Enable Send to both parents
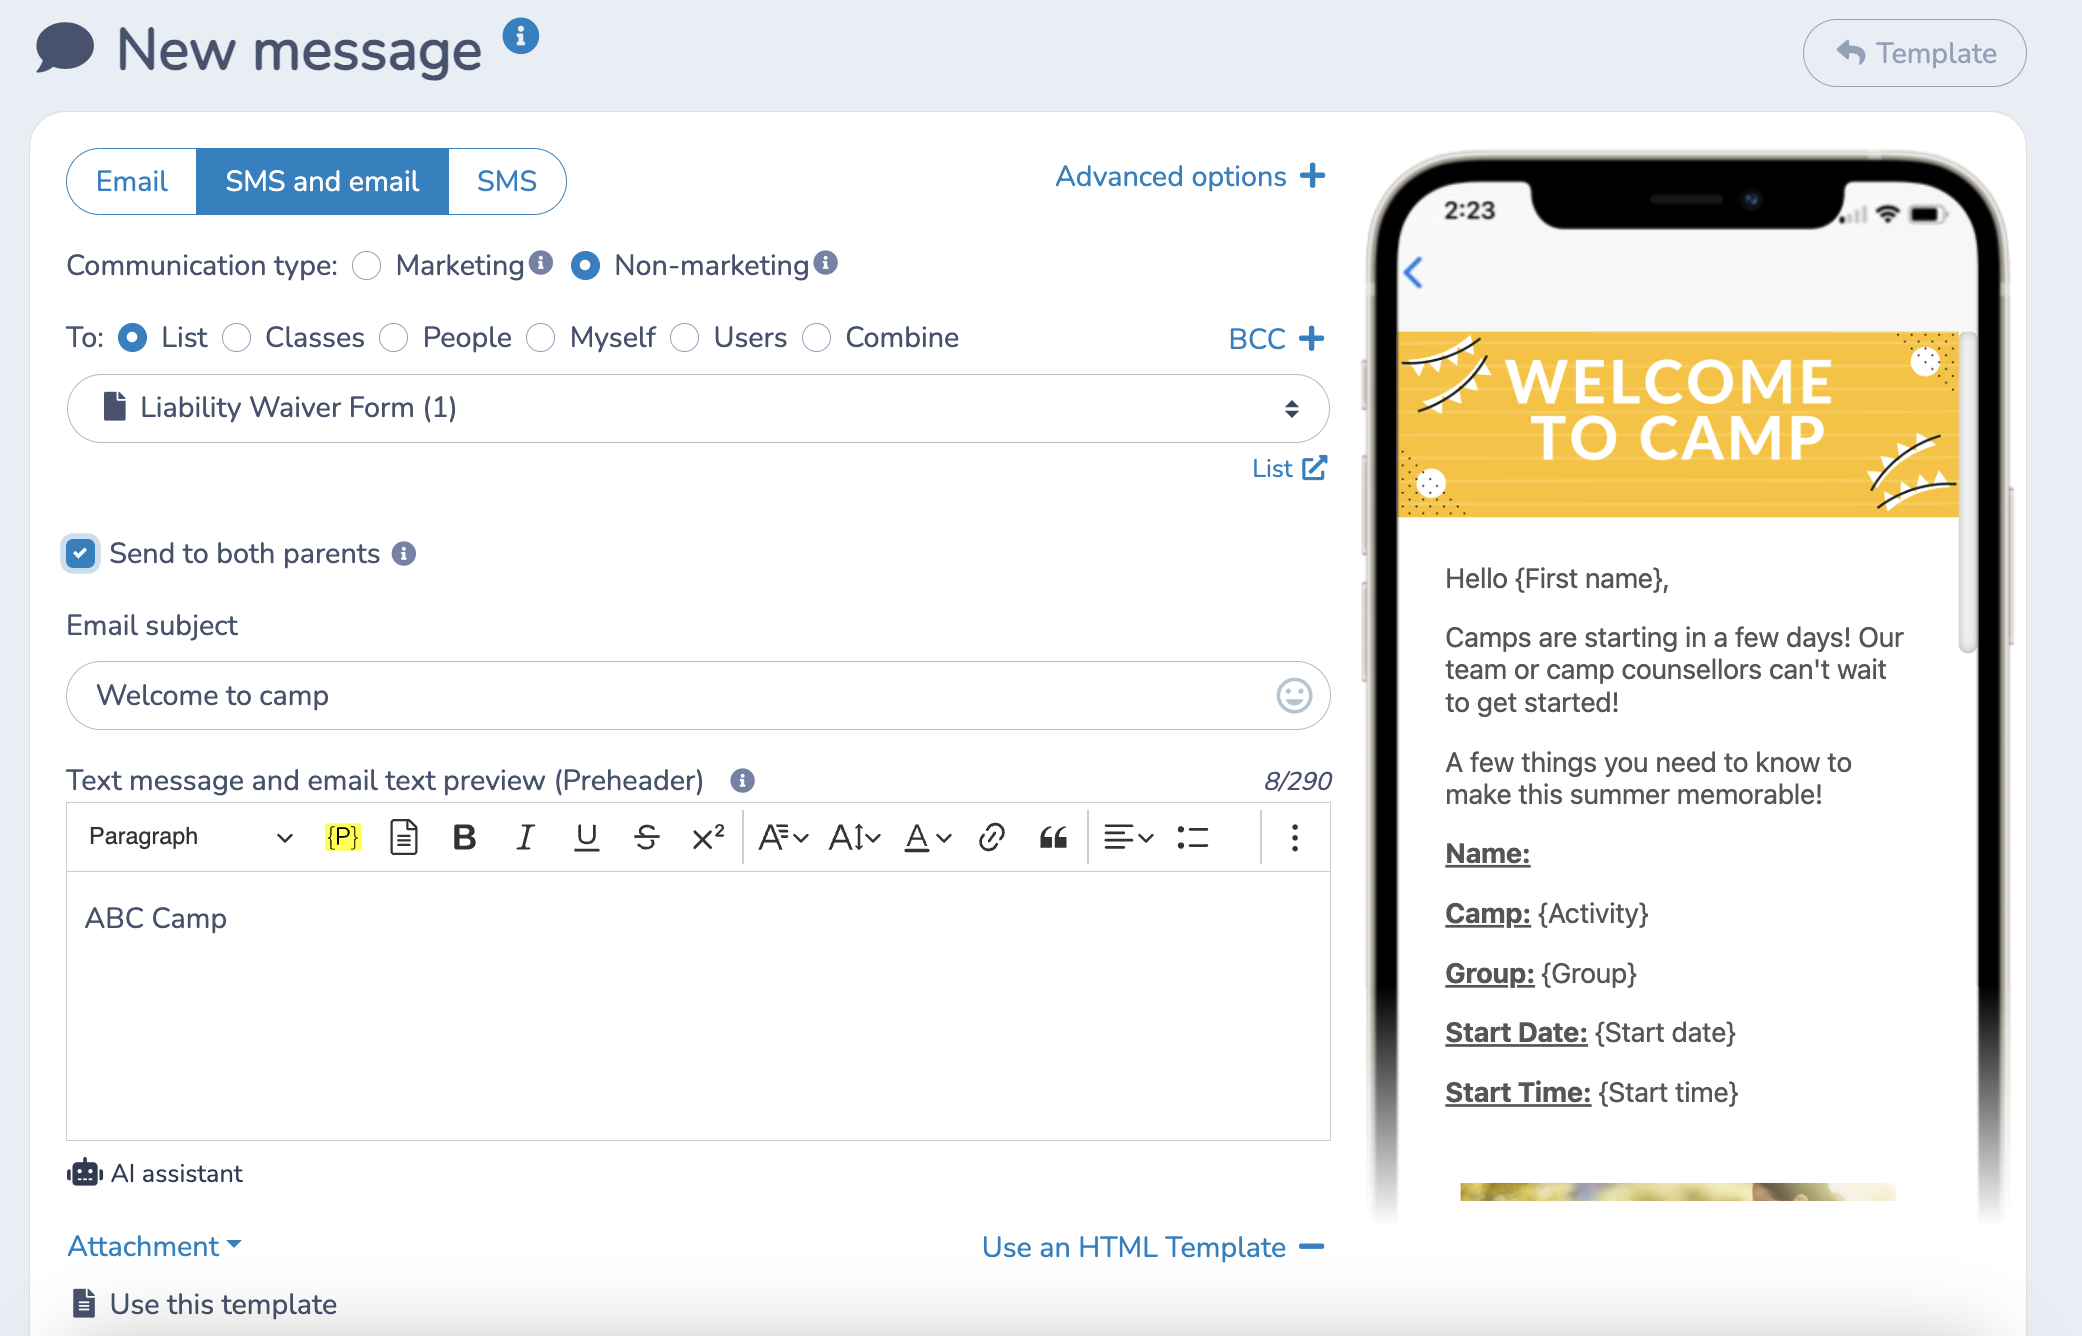 tap(80, 553)
